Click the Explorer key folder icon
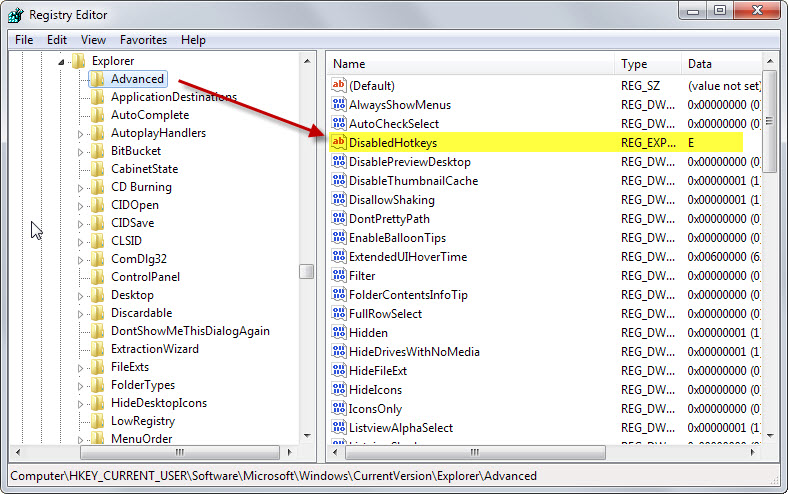Screen dimensions: 788x494 pos(79,61)
